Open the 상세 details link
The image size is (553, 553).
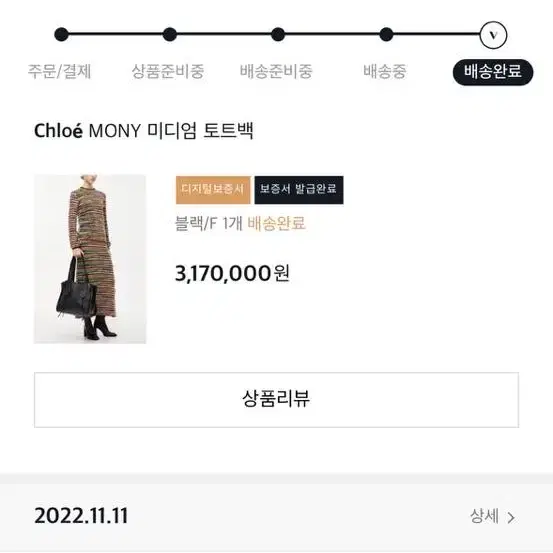[x=485, y=516]
